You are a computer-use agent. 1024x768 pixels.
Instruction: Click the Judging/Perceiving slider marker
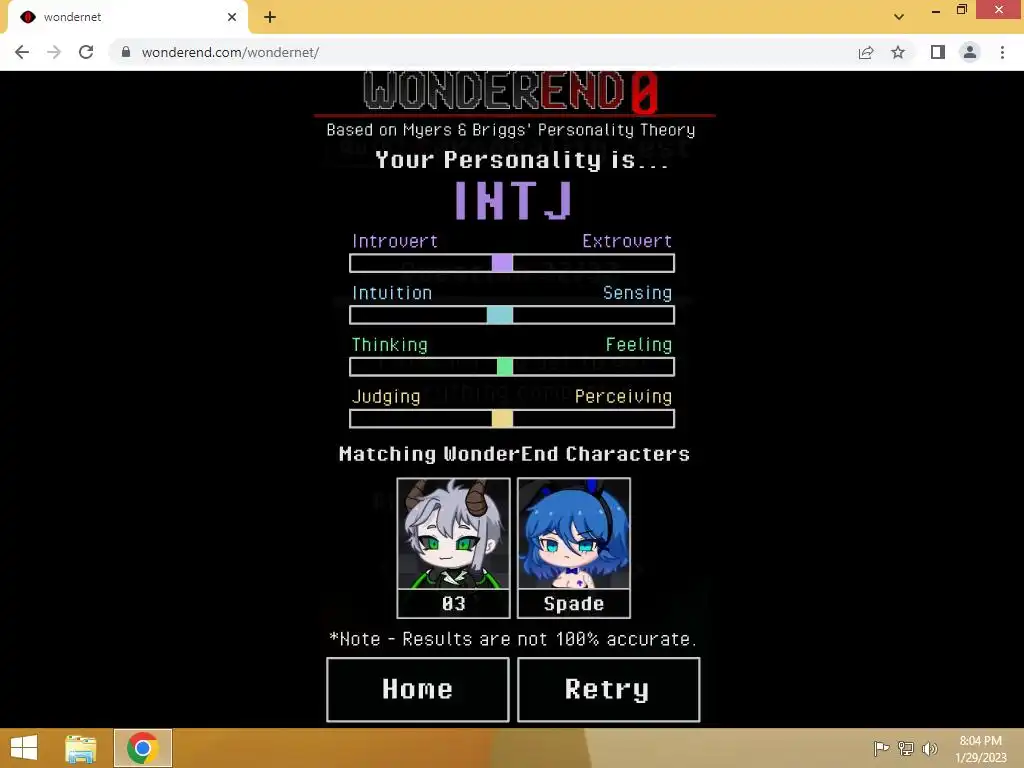(x=502, y=419)
